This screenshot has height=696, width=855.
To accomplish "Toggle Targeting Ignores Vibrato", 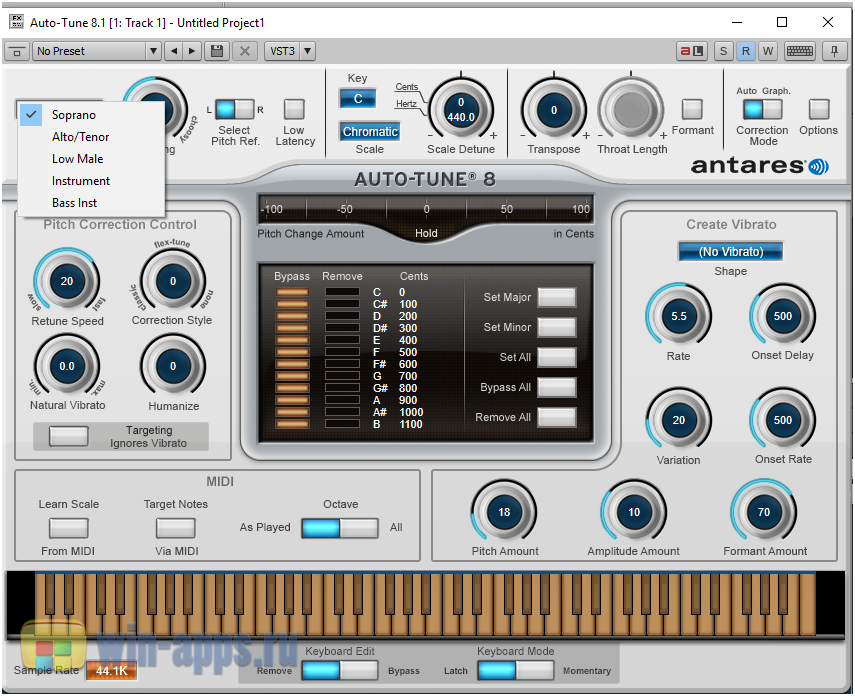I will point(68,436).
